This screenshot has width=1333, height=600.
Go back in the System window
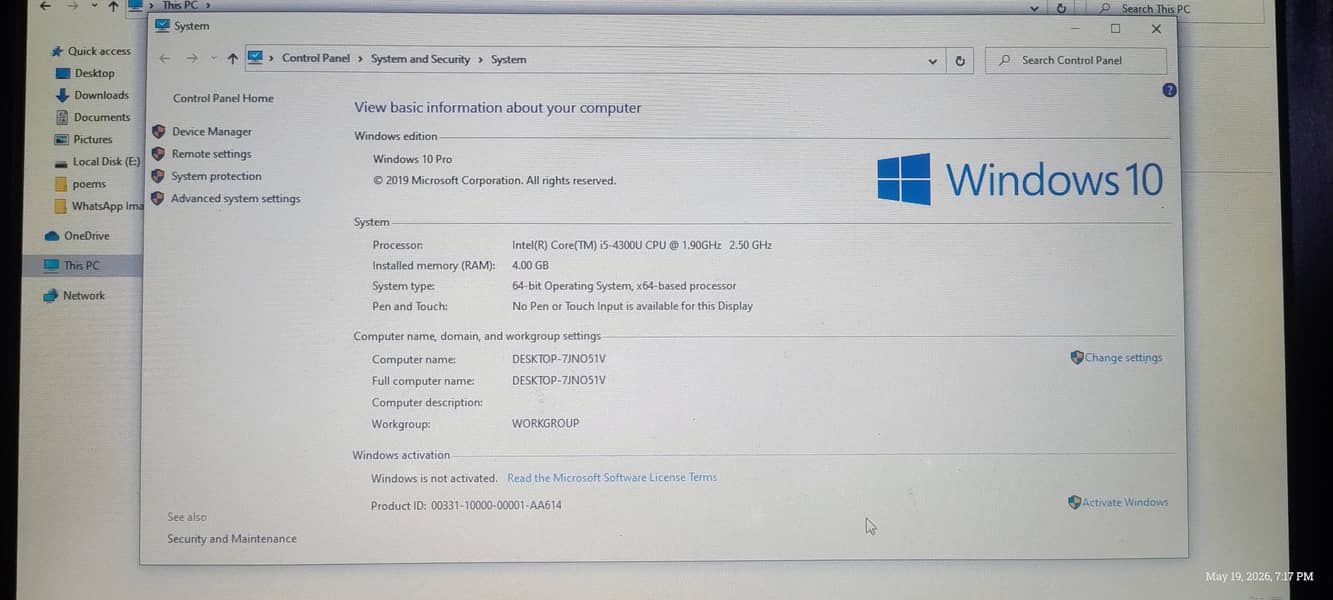click(x=165, y=58)
